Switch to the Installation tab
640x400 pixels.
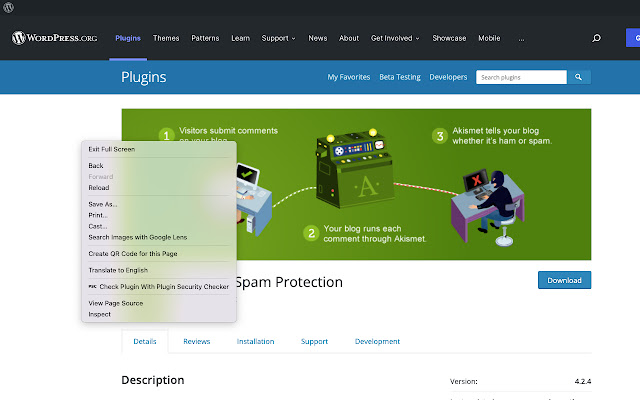pyautogui.click(x=255, y=341)
